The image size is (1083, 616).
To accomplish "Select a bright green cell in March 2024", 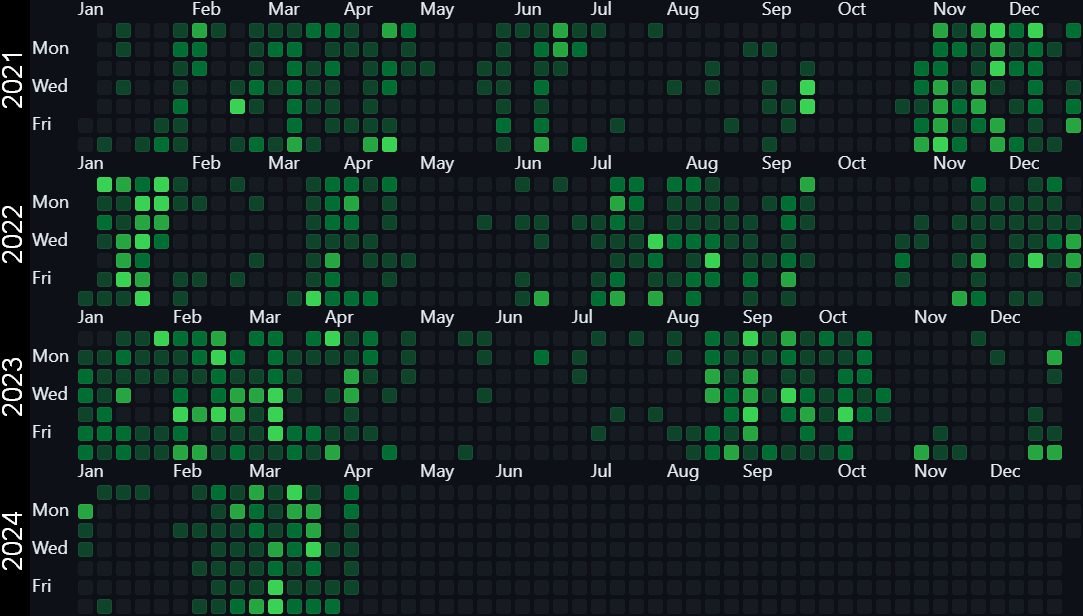I will pyautogui.click(x=295, y=490).
